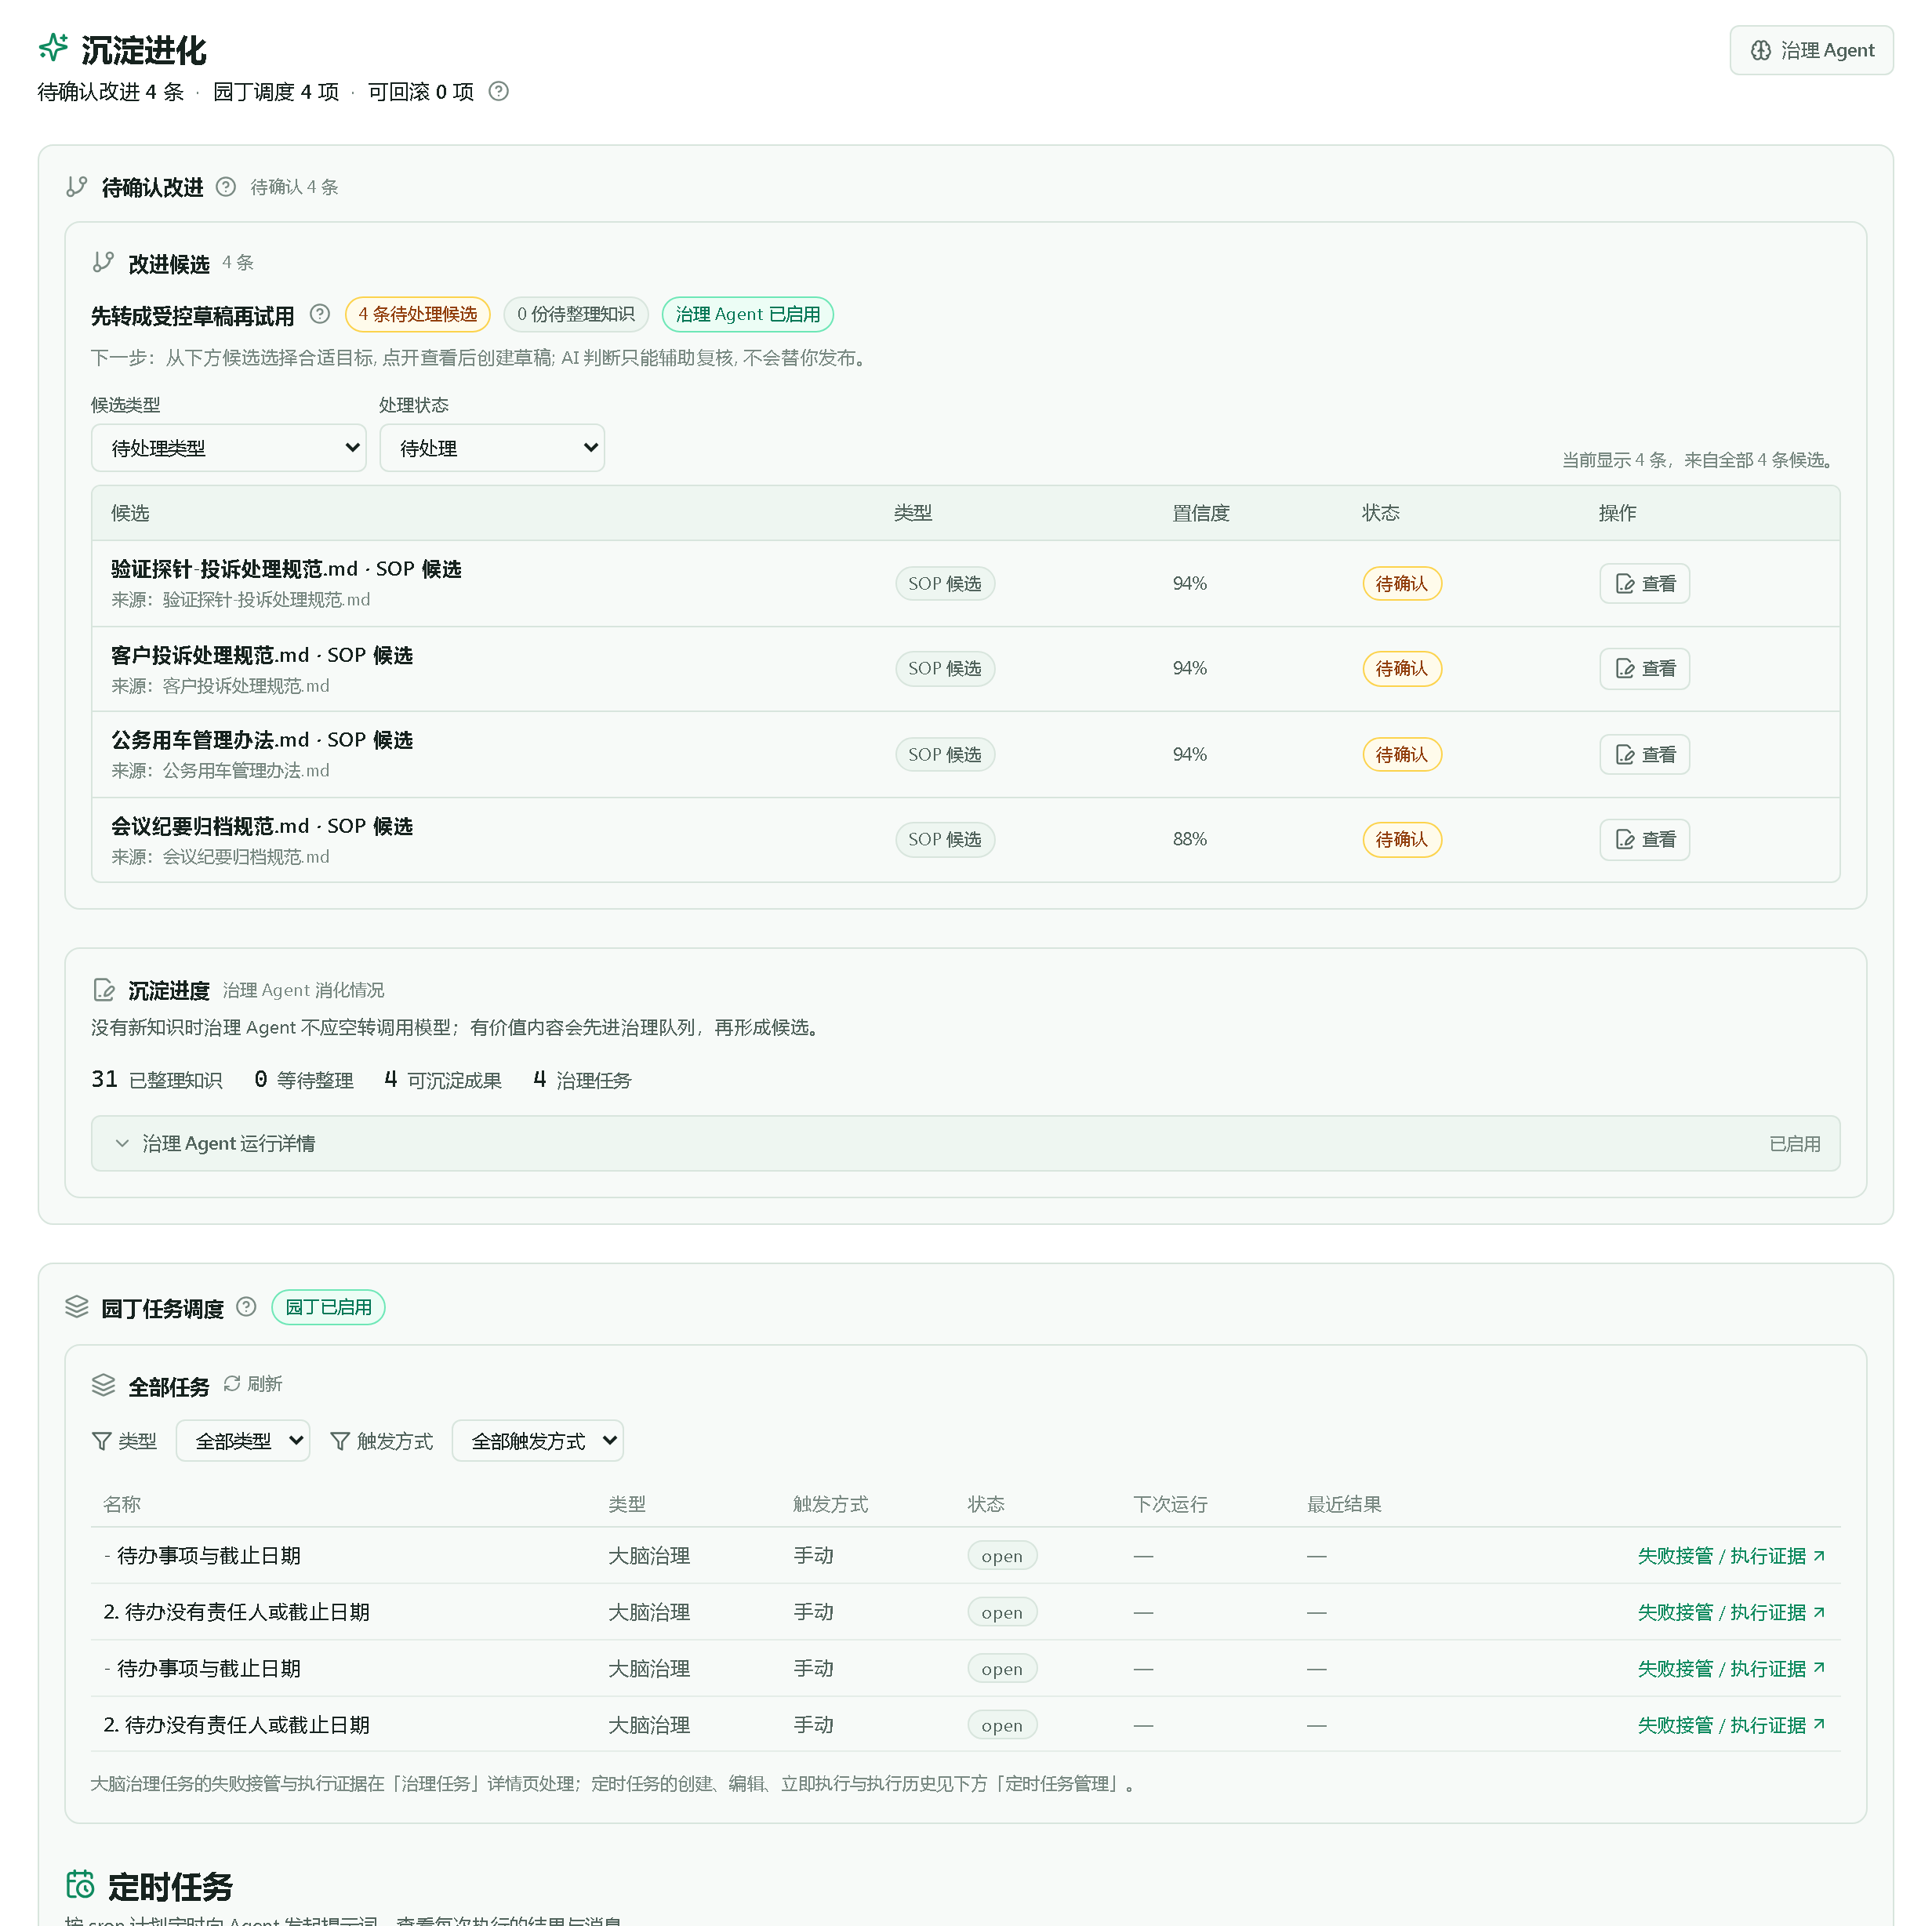View the 验证探针-投诉处理规范.md candidate

click(1645, 584)
